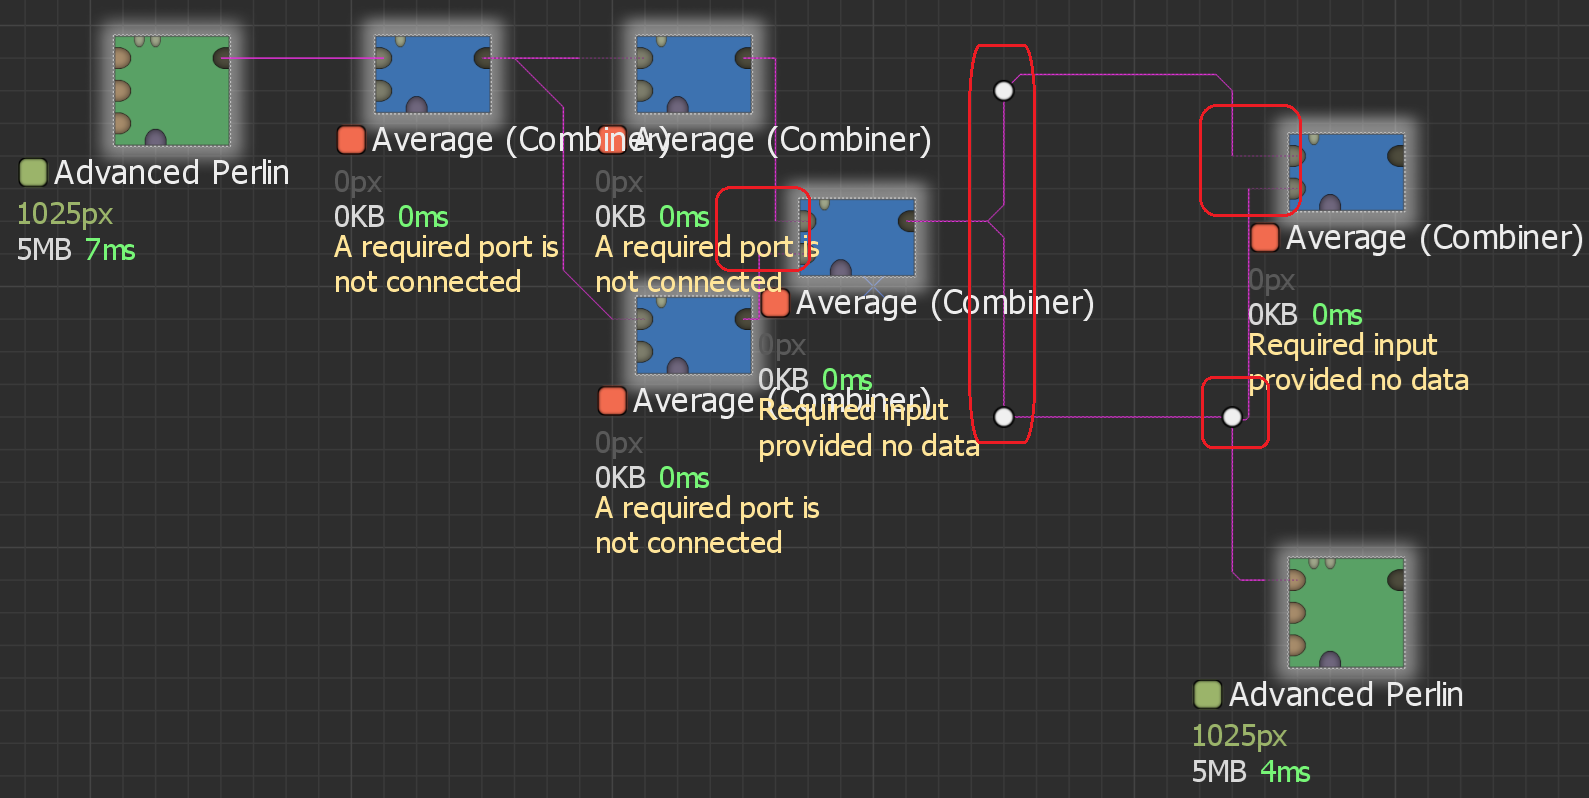Viewport: 1589px width, 798px height.
Task: Select the leftmost Average (Combiner) node thumbnail
Action: 432,75
